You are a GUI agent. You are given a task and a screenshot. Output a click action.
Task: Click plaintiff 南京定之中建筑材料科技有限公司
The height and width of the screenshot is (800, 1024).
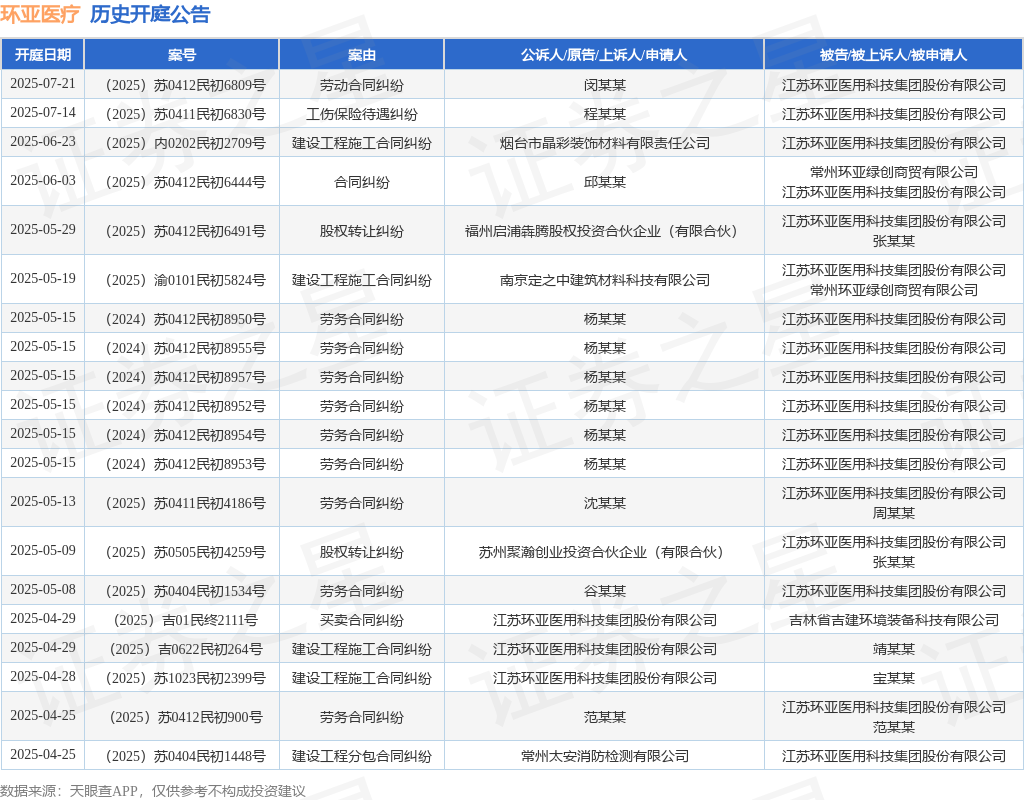tap(604, 280)
